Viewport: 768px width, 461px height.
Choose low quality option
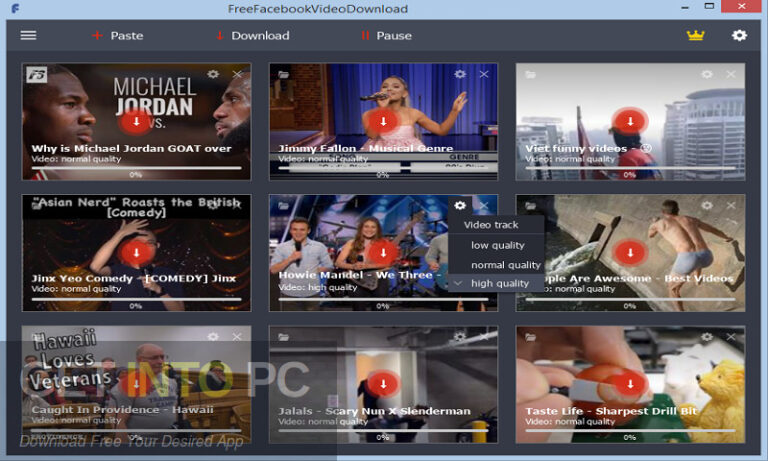click(x=496, y=245)
